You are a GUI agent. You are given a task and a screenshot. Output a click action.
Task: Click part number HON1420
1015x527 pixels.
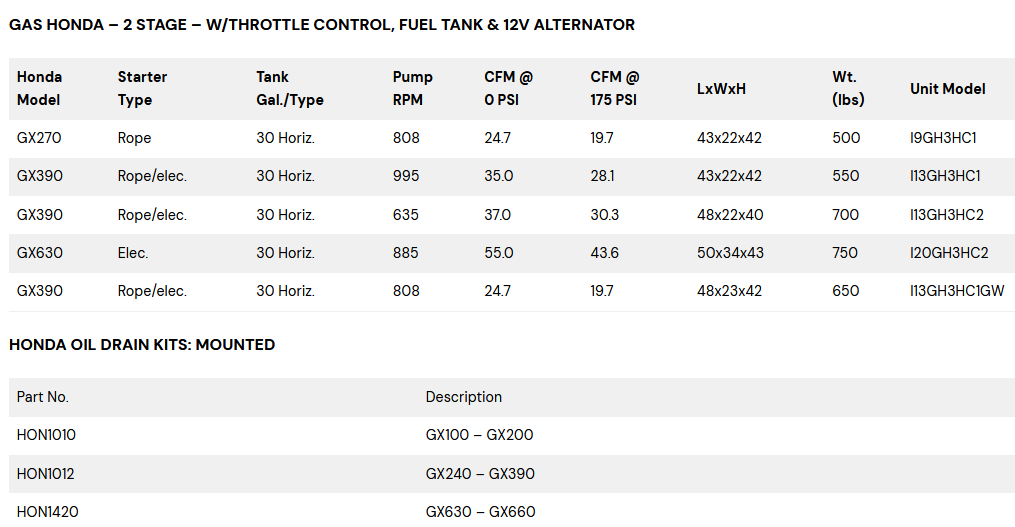47,512
